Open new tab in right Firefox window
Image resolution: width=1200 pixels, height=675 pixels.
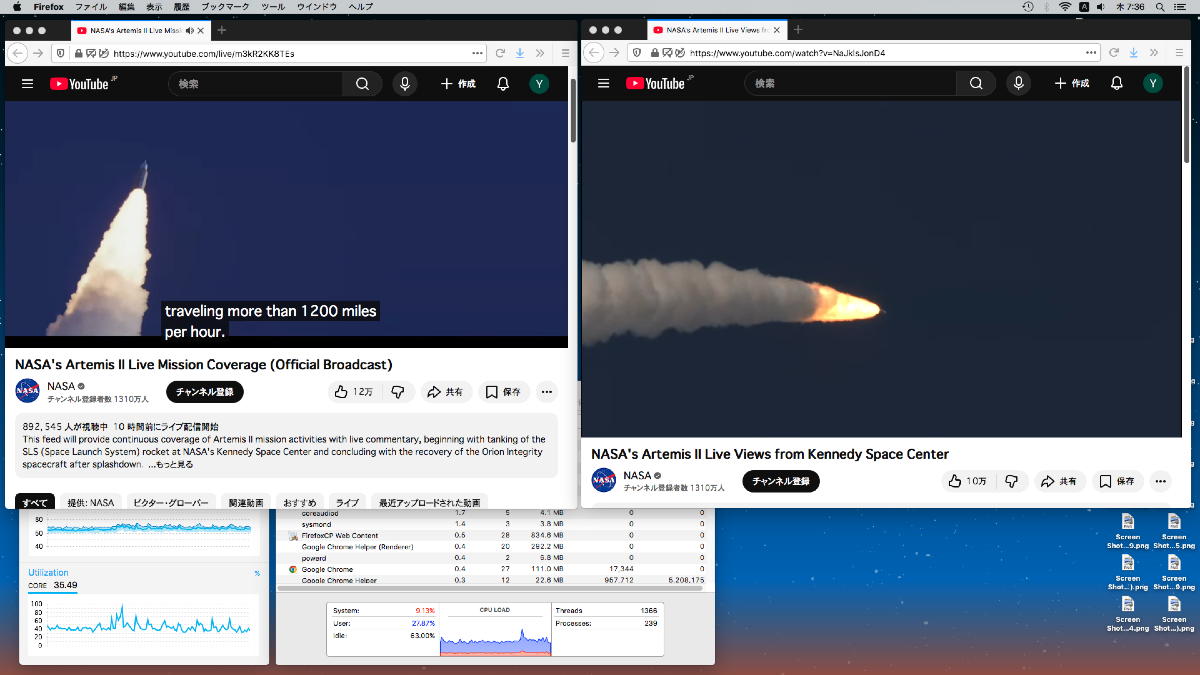click(798, 30)
